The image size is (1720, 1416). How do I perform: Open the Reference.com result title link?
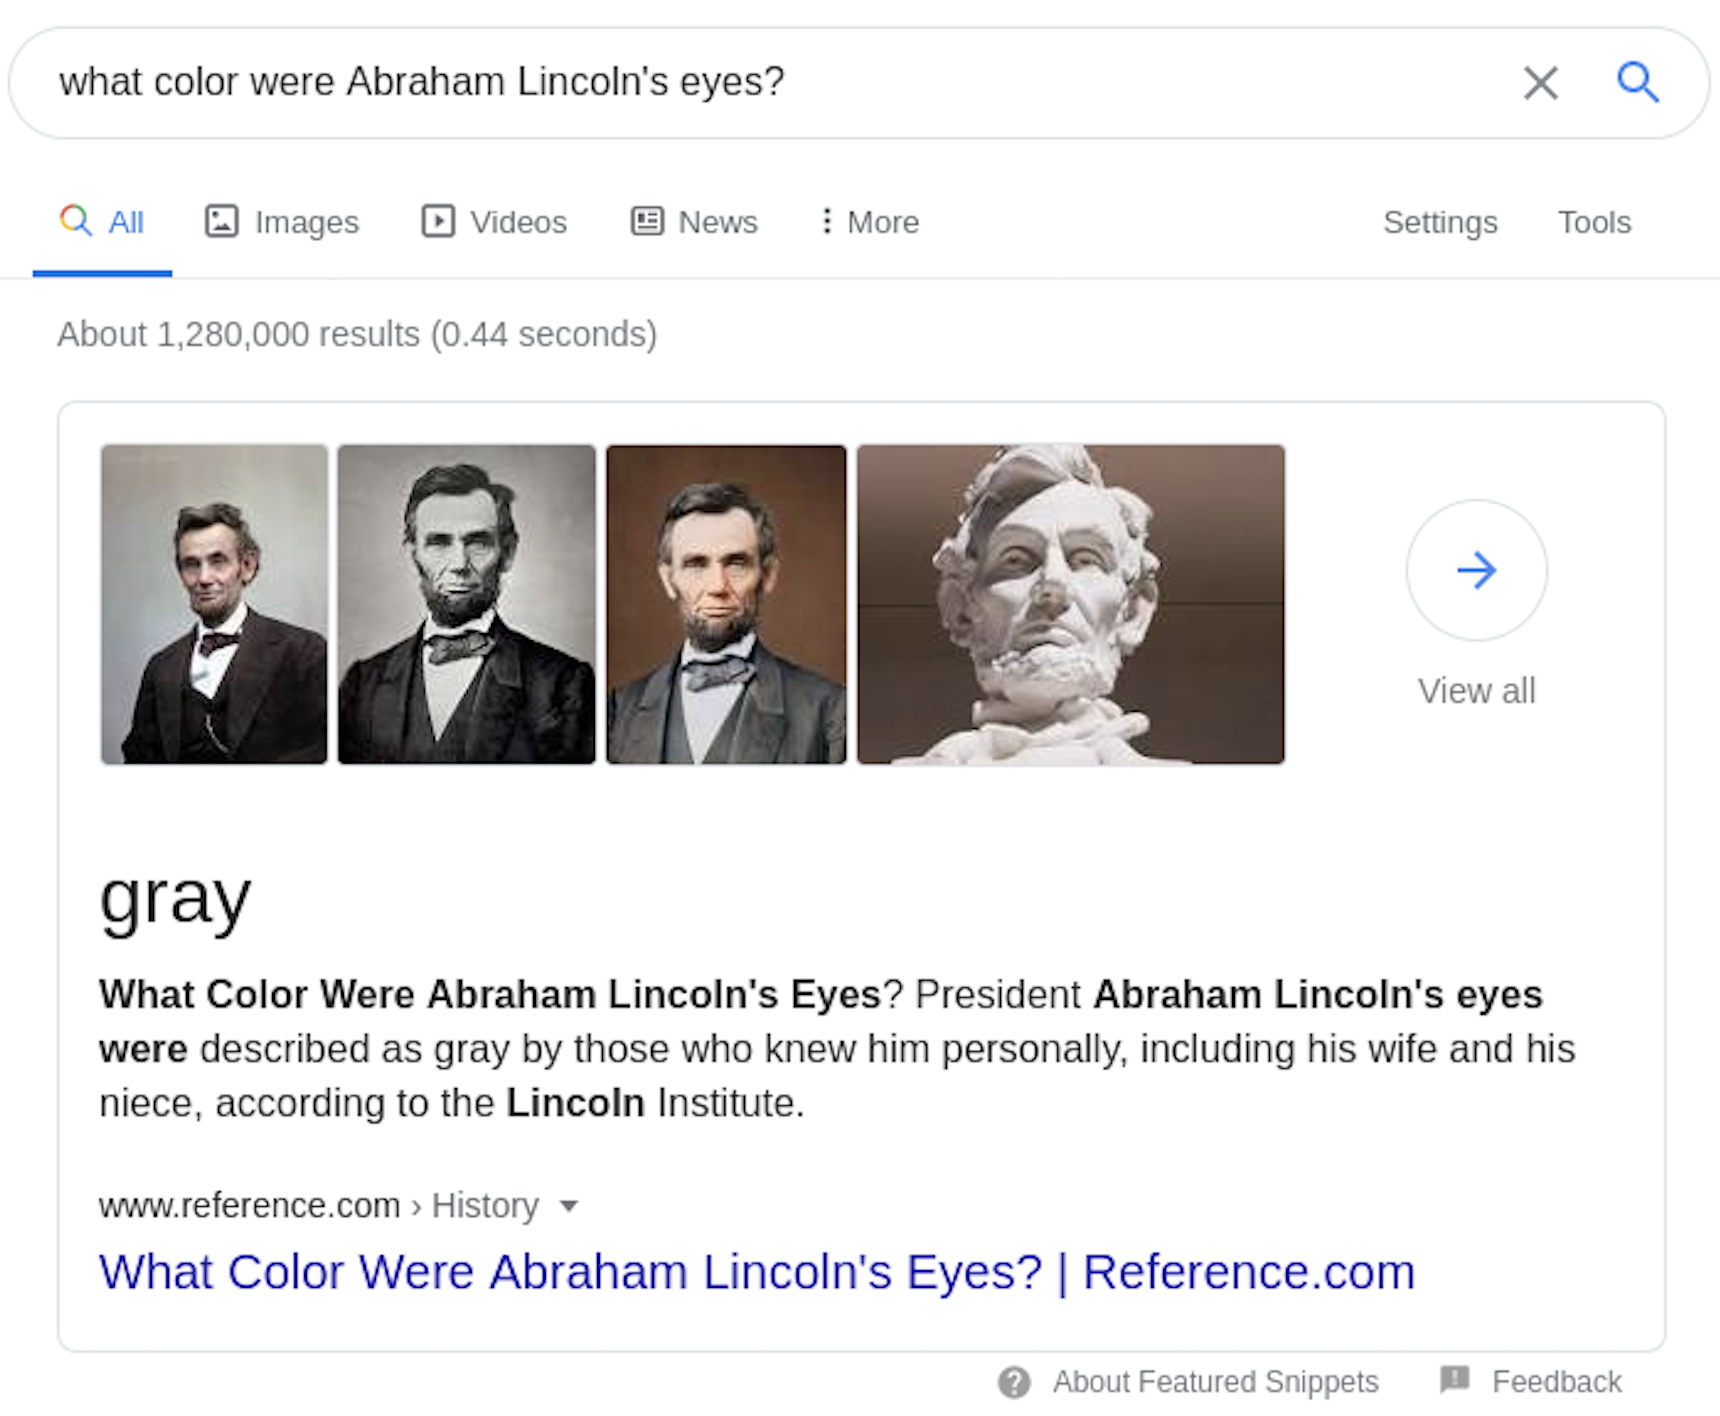pos(757,1273)
